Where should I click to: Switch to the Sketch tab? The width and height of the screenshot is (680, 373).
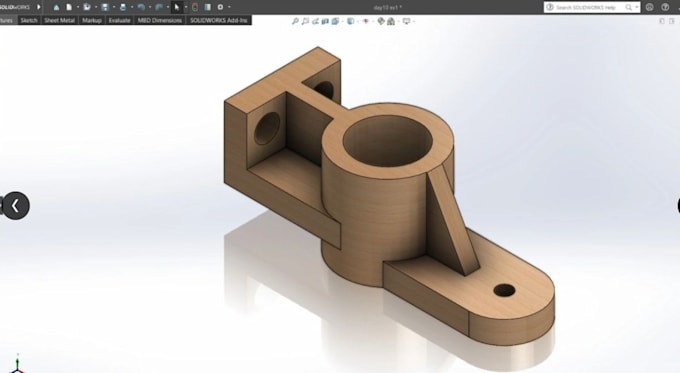coord(29,20)
